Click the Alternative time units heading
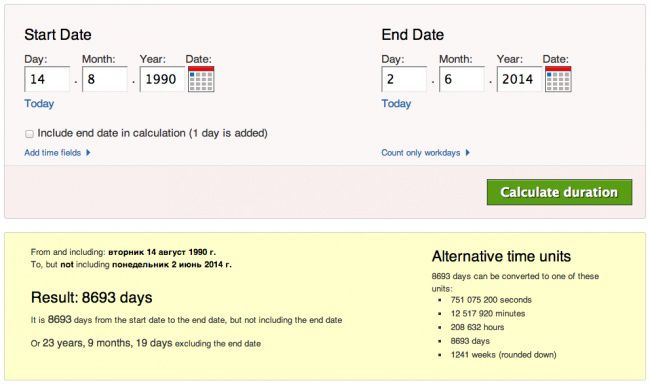The width and height of the screenshot is (650, 385). tap(501, 256)
